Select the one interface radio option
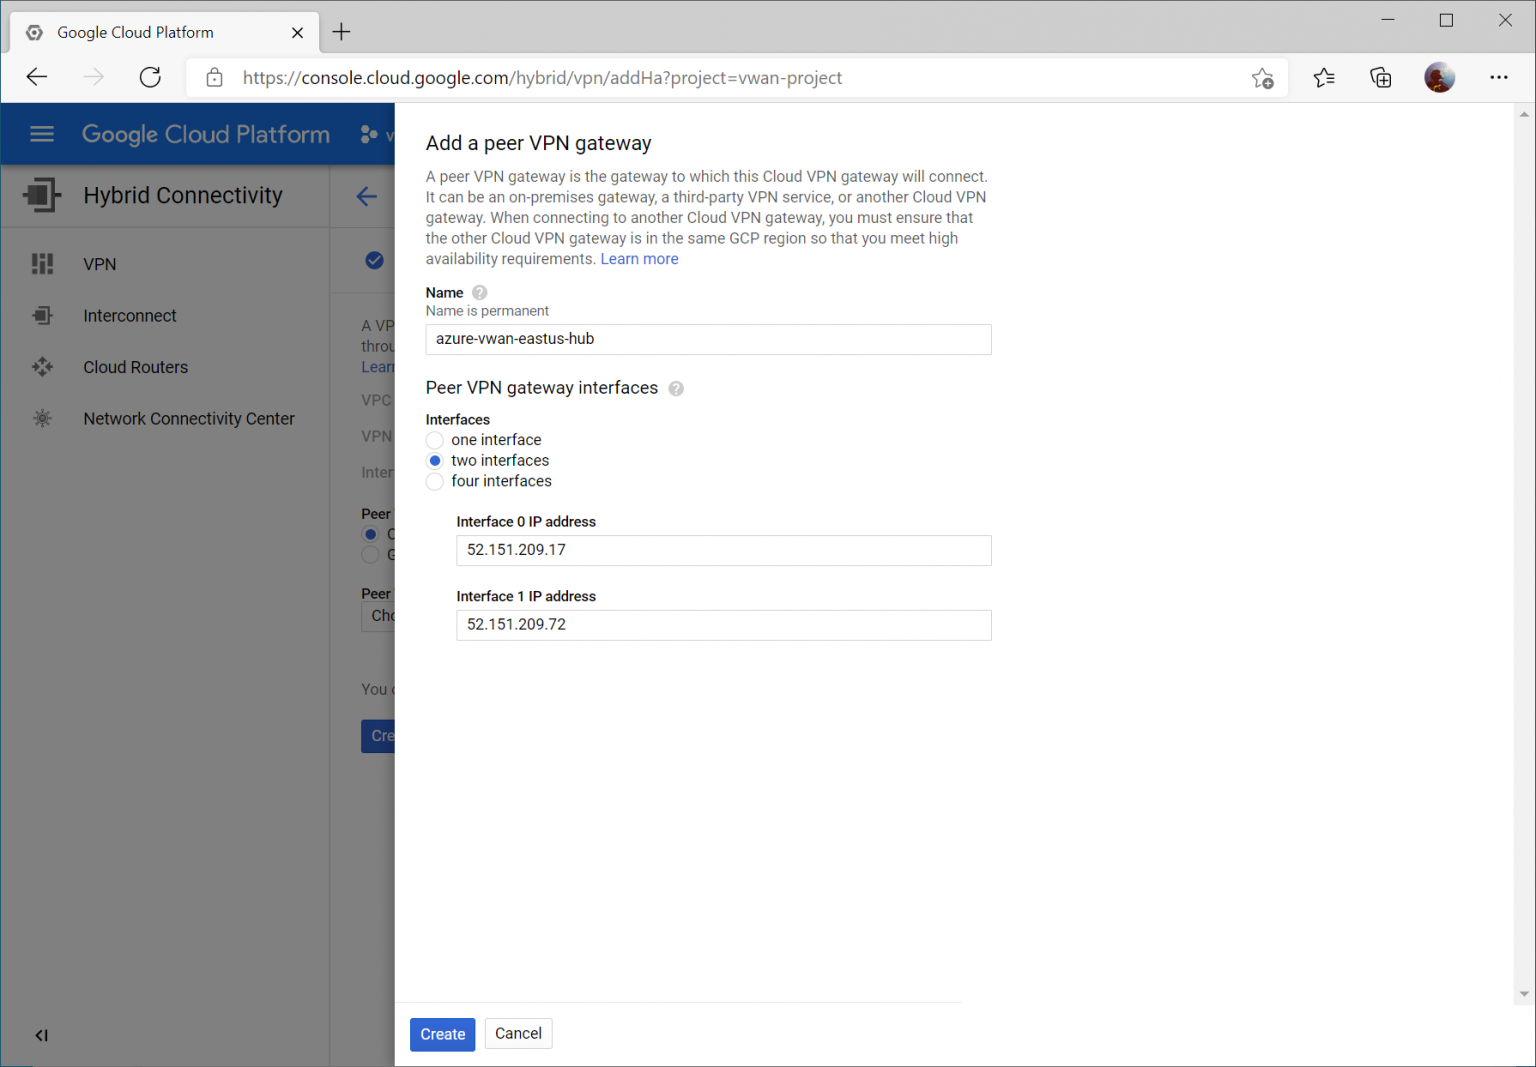This screenshot has height=1067, width=1536. coord(435,440)
